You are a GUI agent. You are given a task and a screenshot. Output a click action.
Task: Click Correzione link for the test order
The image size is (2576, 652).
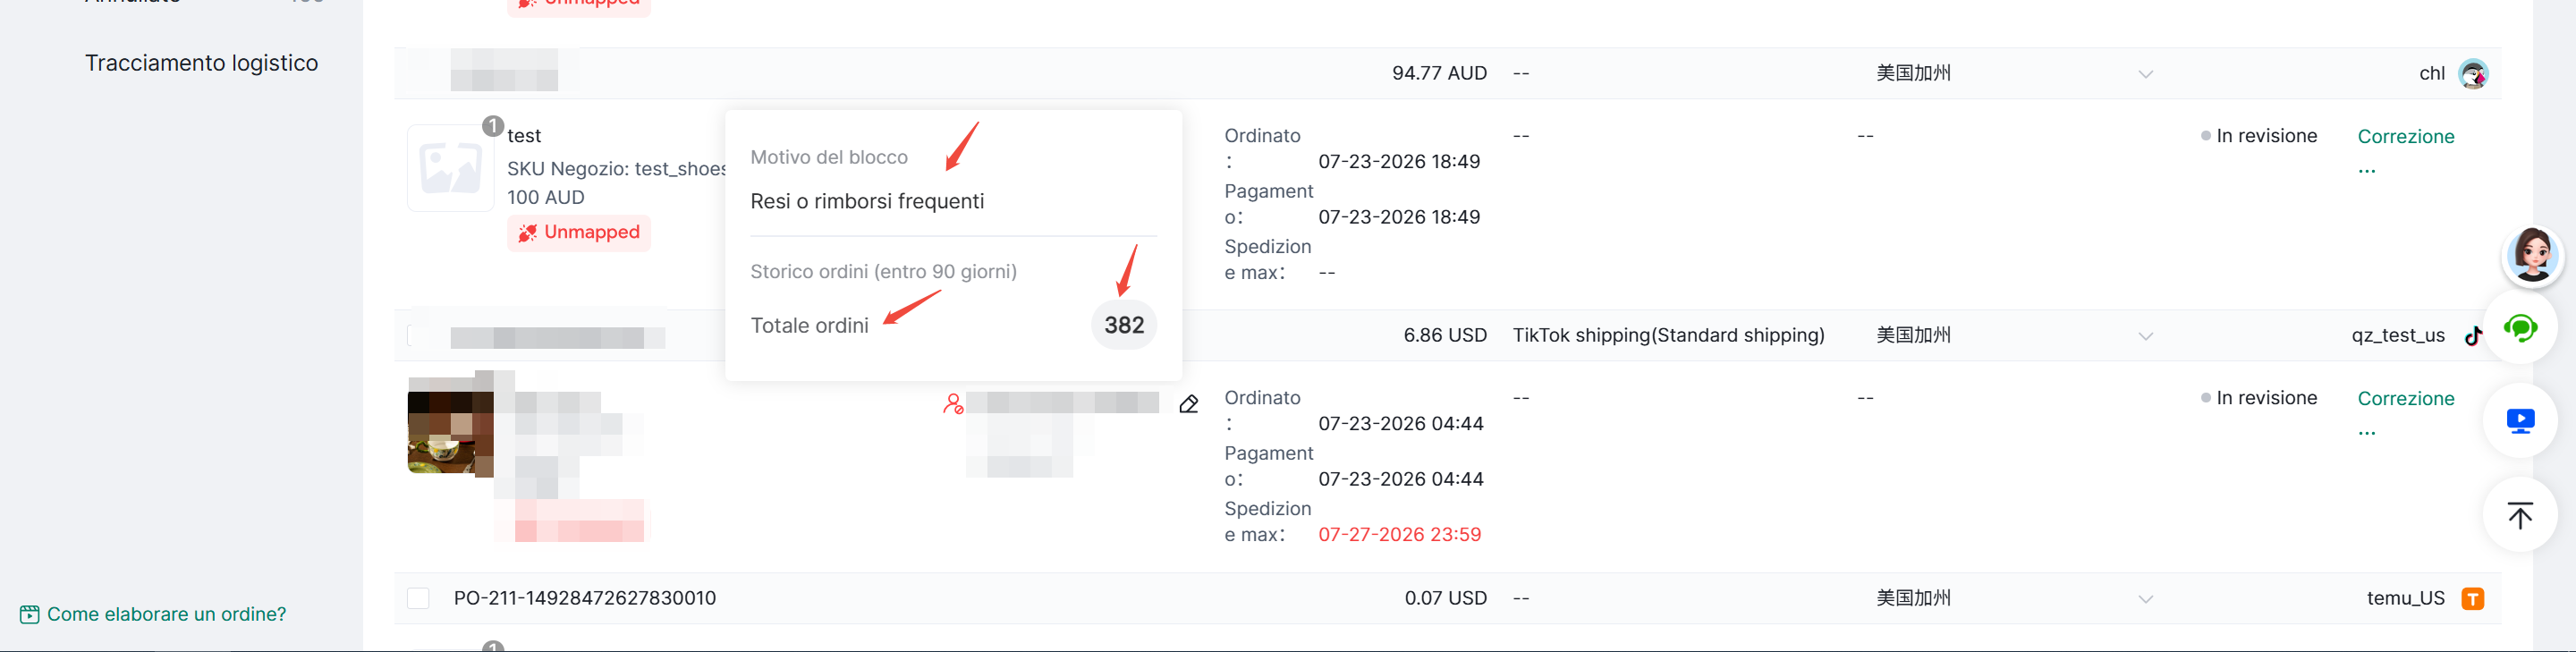(2405, 137)
